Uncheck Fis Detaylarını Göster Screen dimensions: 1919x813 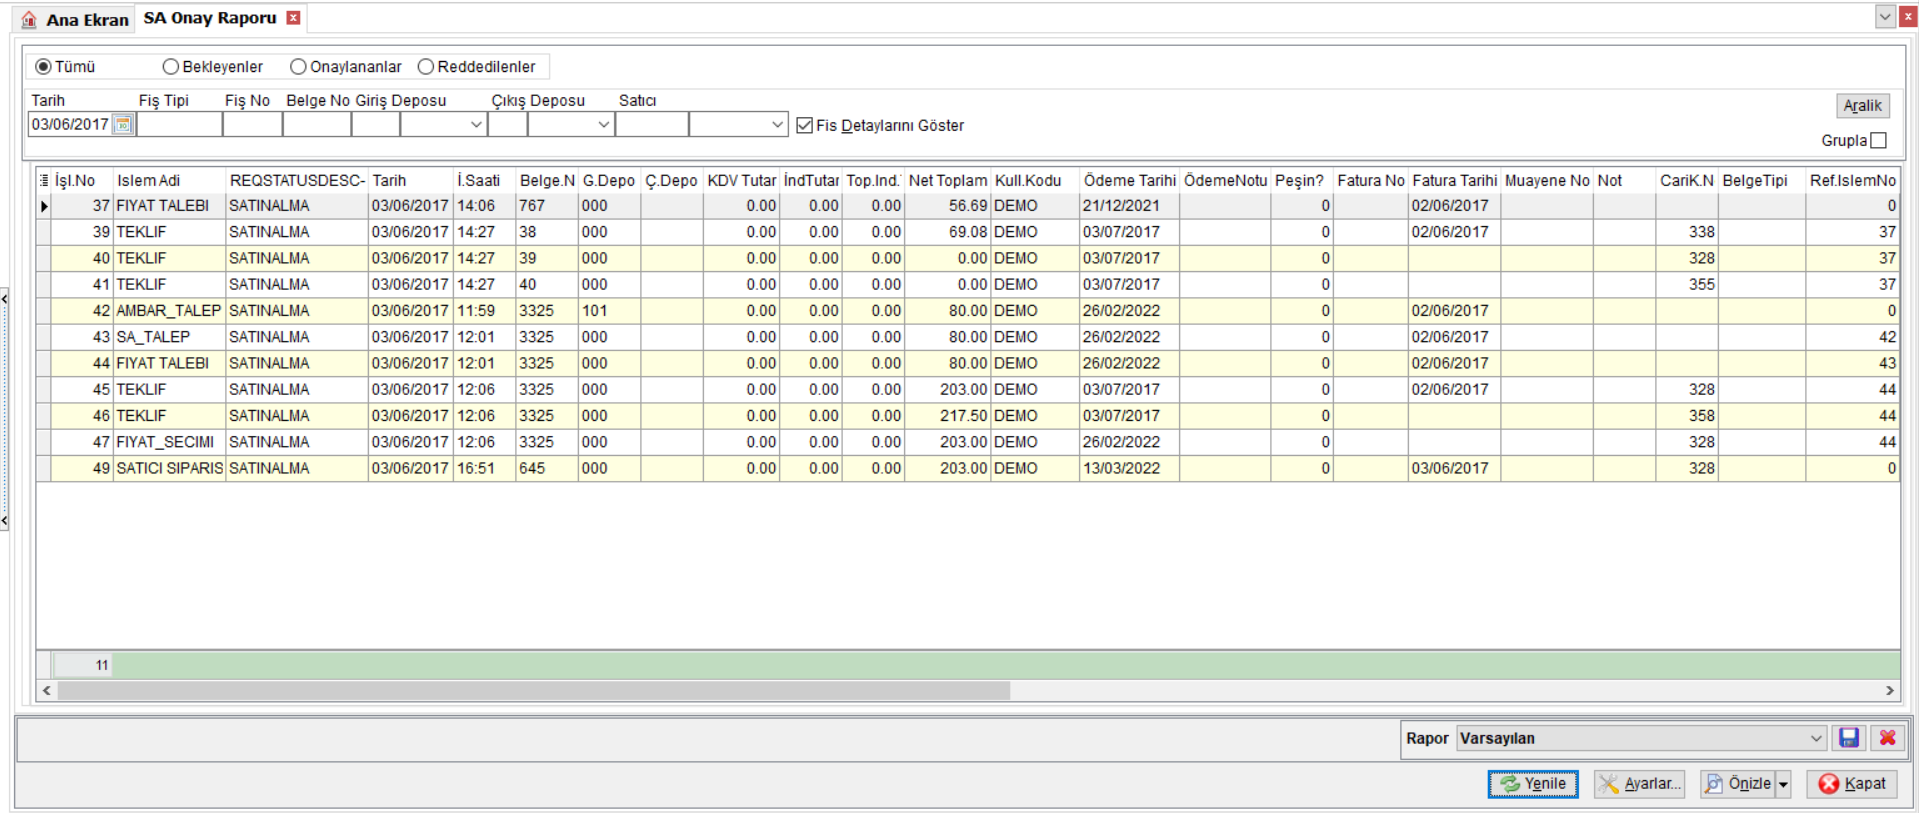(805, 125)
